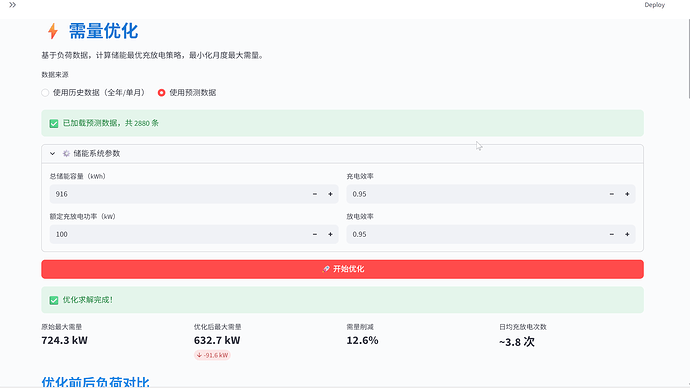Click the 12.6% 需量削减 value
This screenshot has height=388, width=690.
point(362,340)
